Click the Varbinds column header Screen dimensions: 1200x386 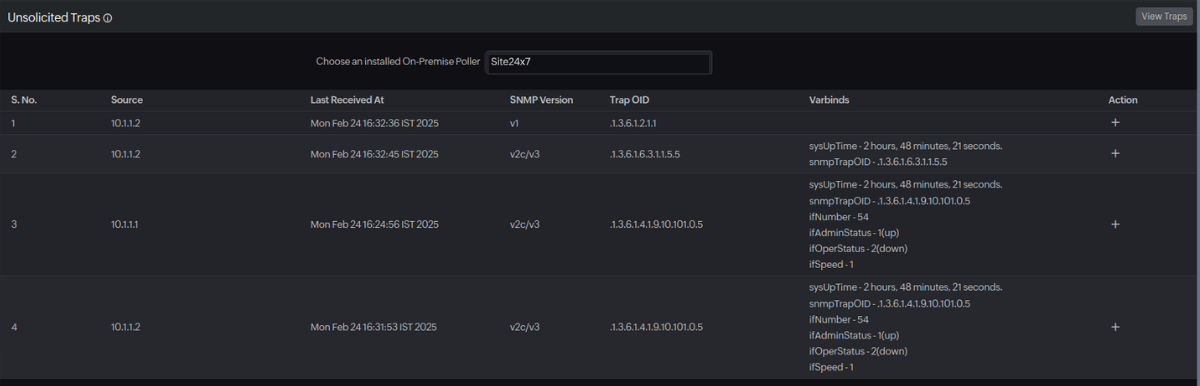(x=829, y=100)
